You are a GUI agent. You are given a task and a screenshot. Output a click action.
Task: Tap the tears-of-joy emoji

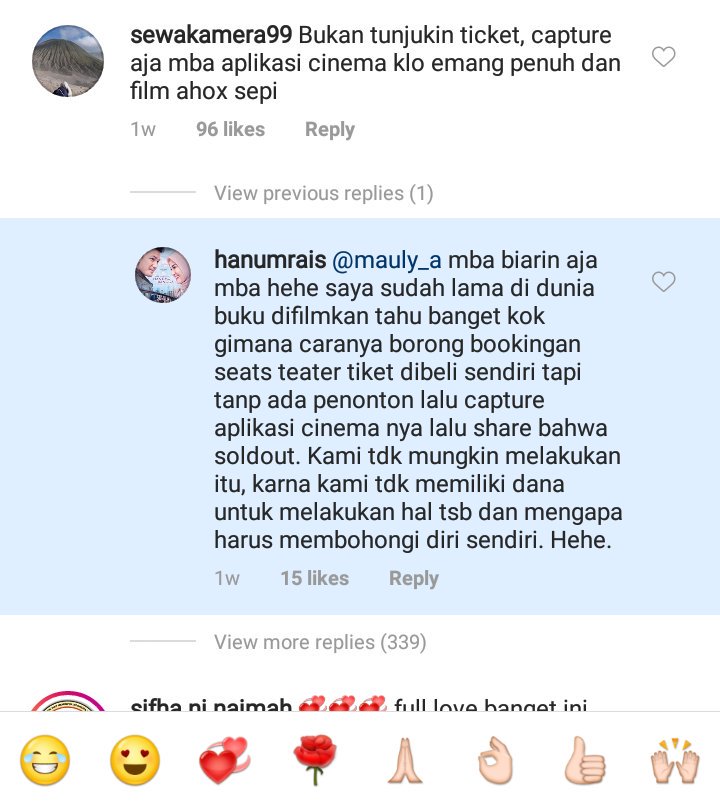click(45, 760)
